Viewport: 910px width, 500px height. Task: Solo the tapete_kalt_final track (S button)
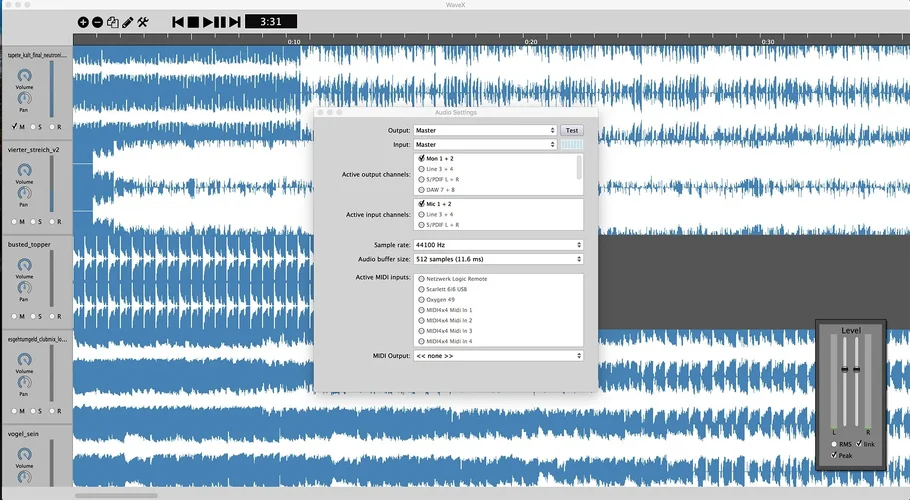(33, 126)
